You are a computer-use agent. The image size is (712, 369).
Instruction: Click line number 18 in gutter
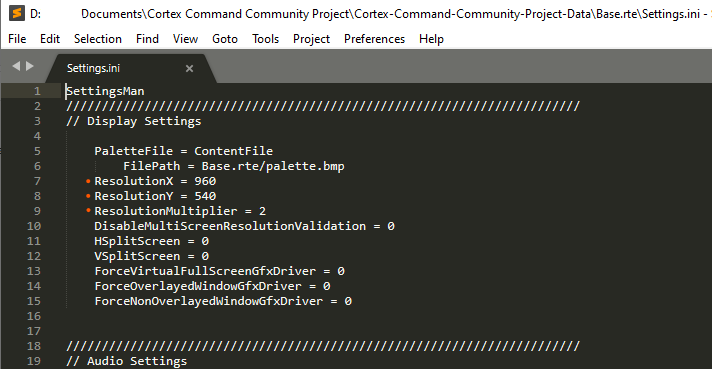pos(34,346)
